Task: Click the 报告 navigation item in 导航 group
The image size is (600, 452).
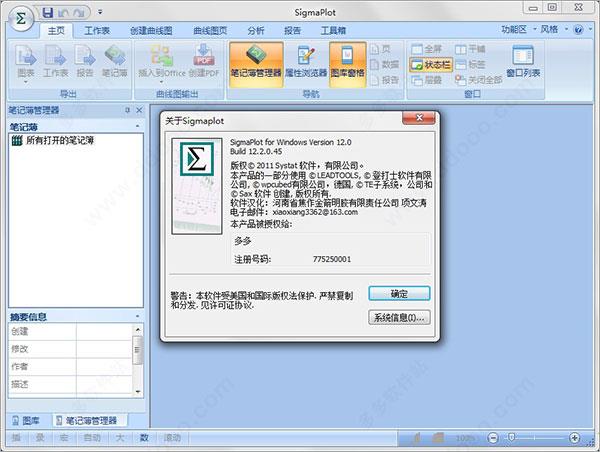Action: 385,80
